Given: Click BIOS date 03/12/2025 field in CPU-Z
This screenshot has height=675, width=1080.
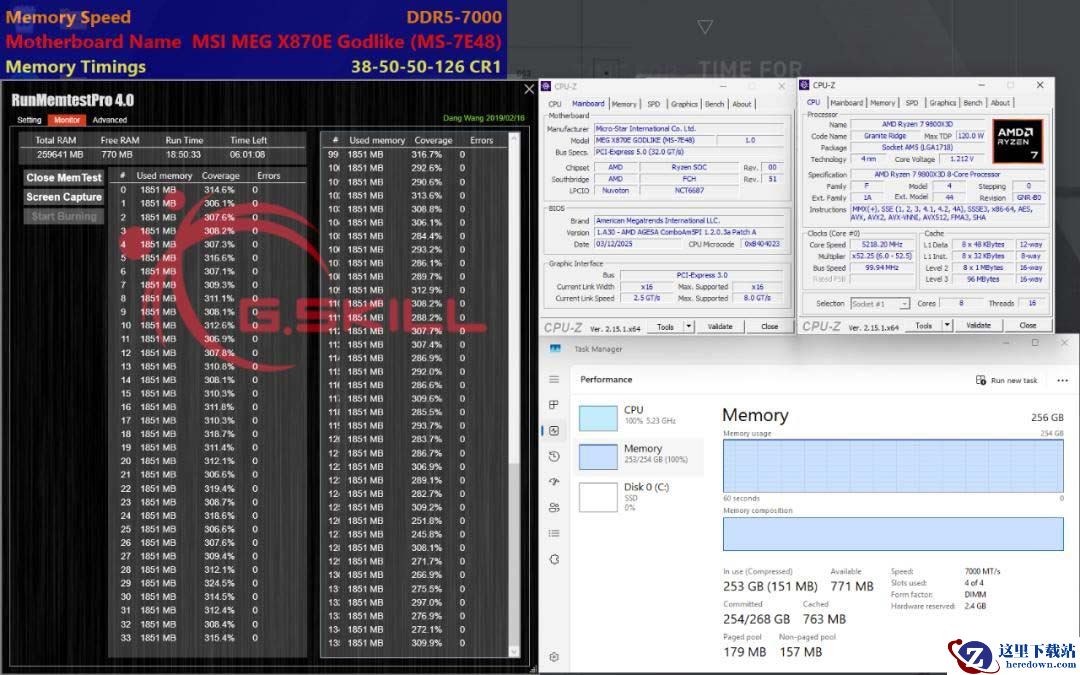Looking at the screenshot, I should [x=639, y=245].
